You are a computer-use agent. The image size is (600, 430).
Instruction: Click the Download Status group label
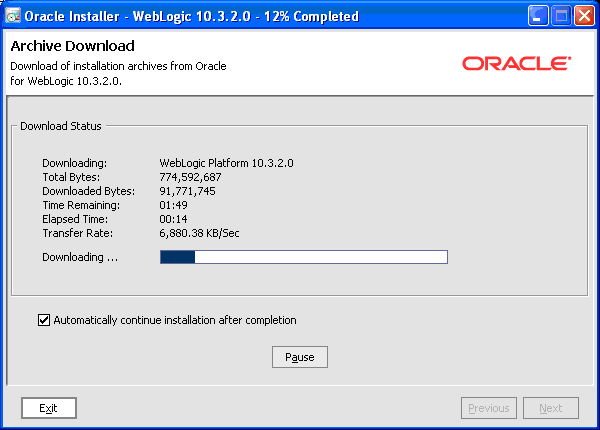[x=61, y=126]
